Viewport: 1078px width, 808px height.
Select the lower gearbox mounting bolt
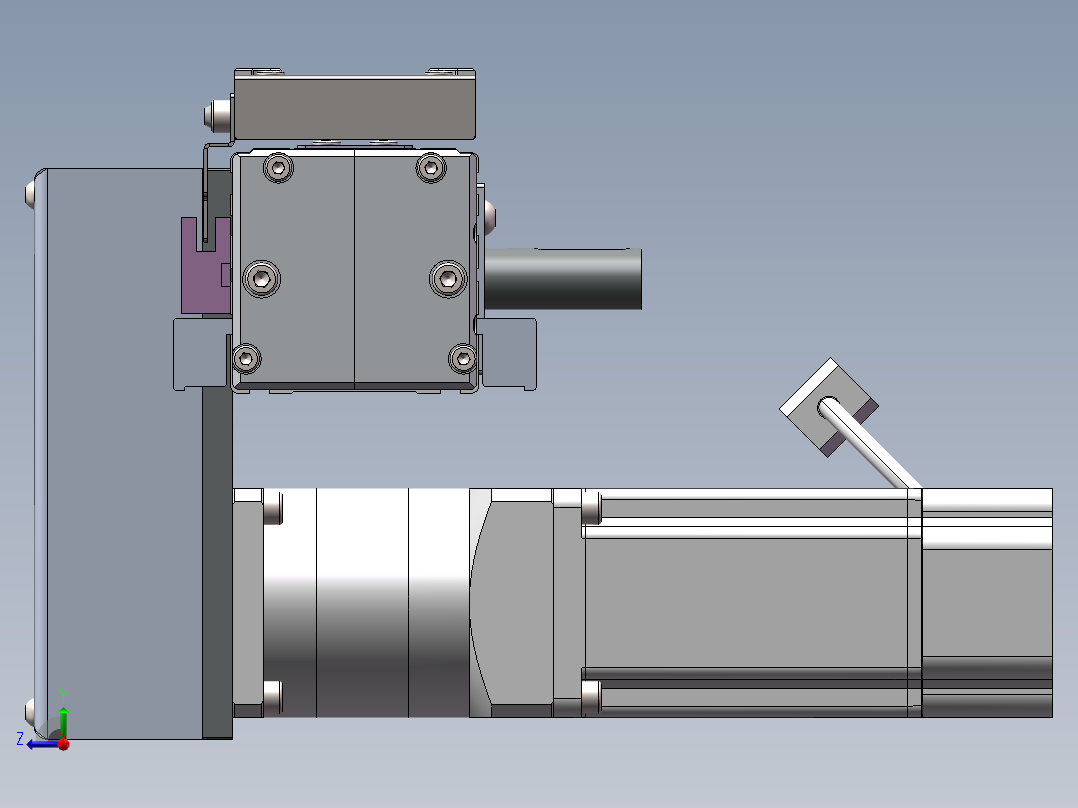click(273, 696)
